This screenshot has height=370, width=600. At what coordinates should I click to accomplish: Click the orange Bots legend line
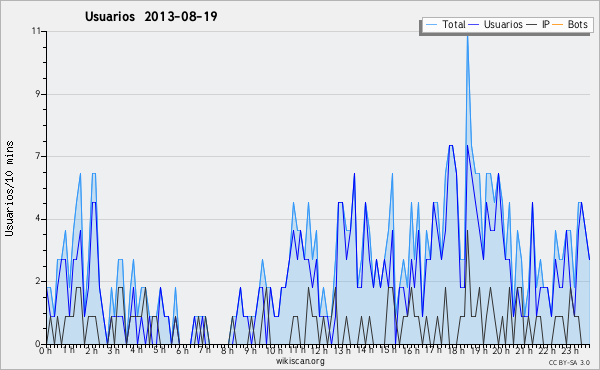[x=558, y=25]
